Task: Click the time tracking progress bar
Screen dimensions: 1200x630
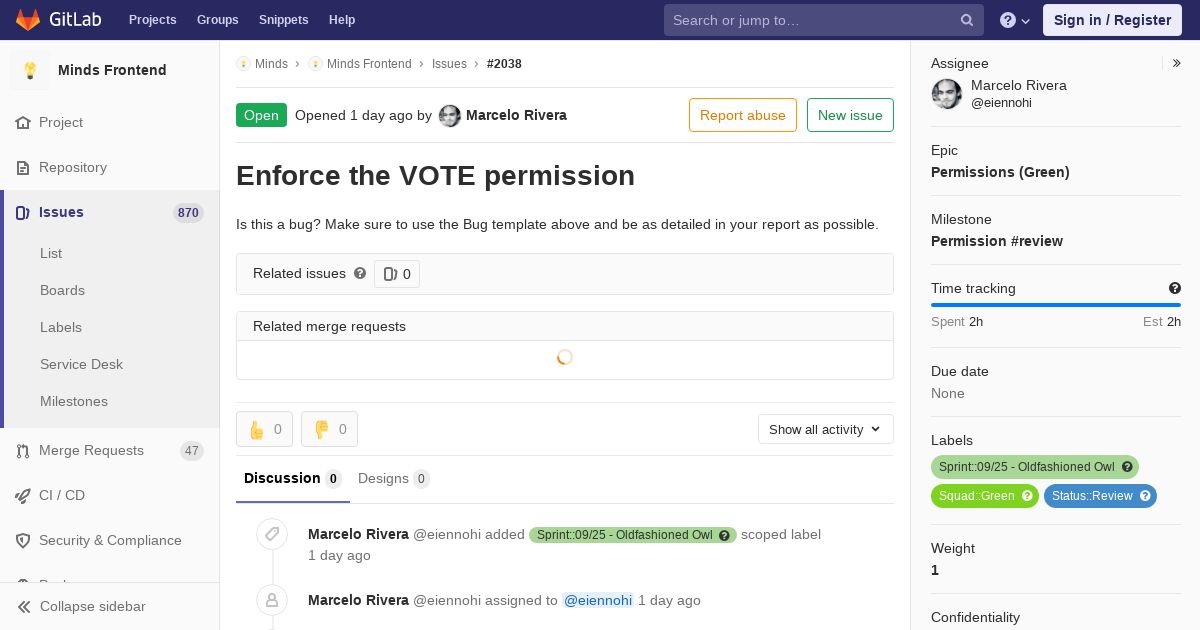Action: pyautogui.click(x=1056, y=305)
